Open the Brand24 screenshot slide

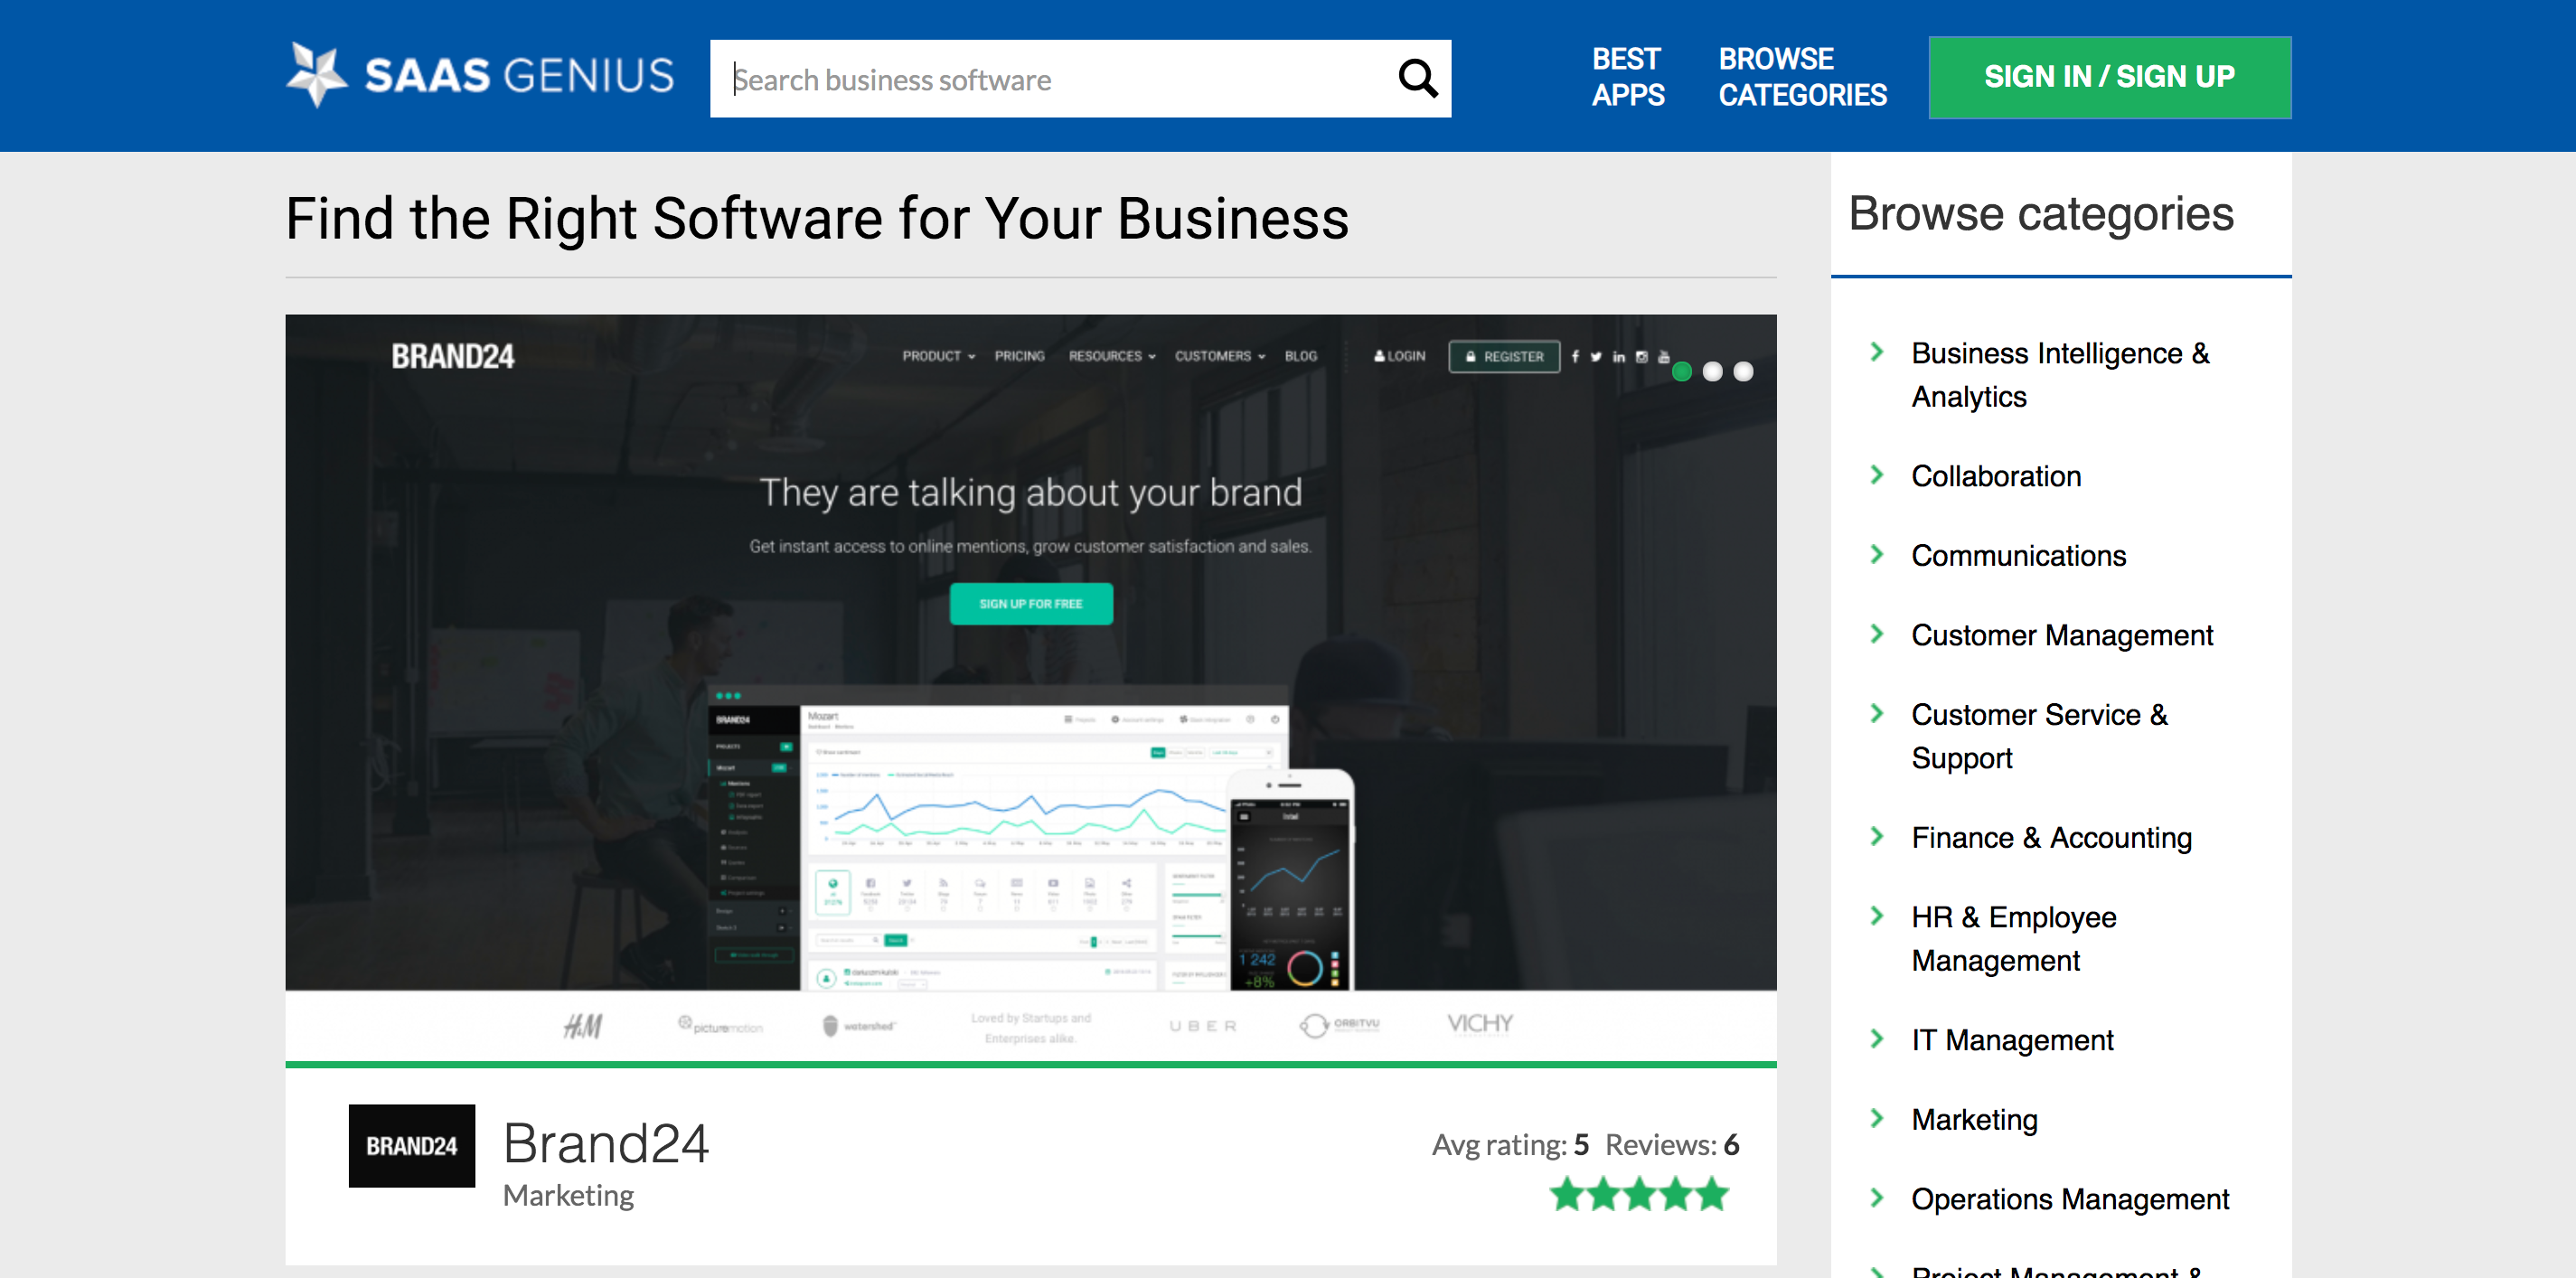[1030, 688]
